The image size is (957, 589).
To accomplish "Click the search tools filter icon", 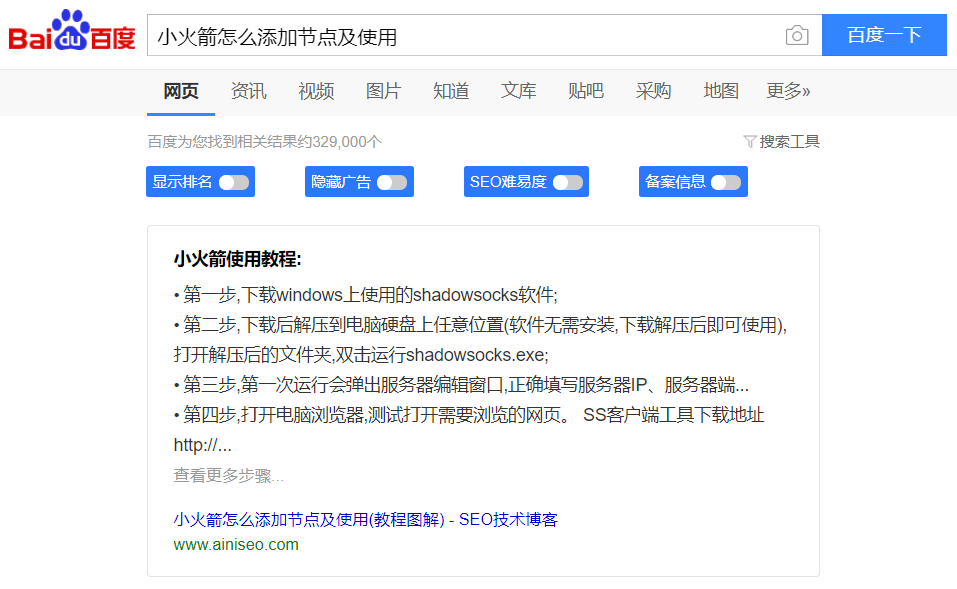I will [749, 142].
